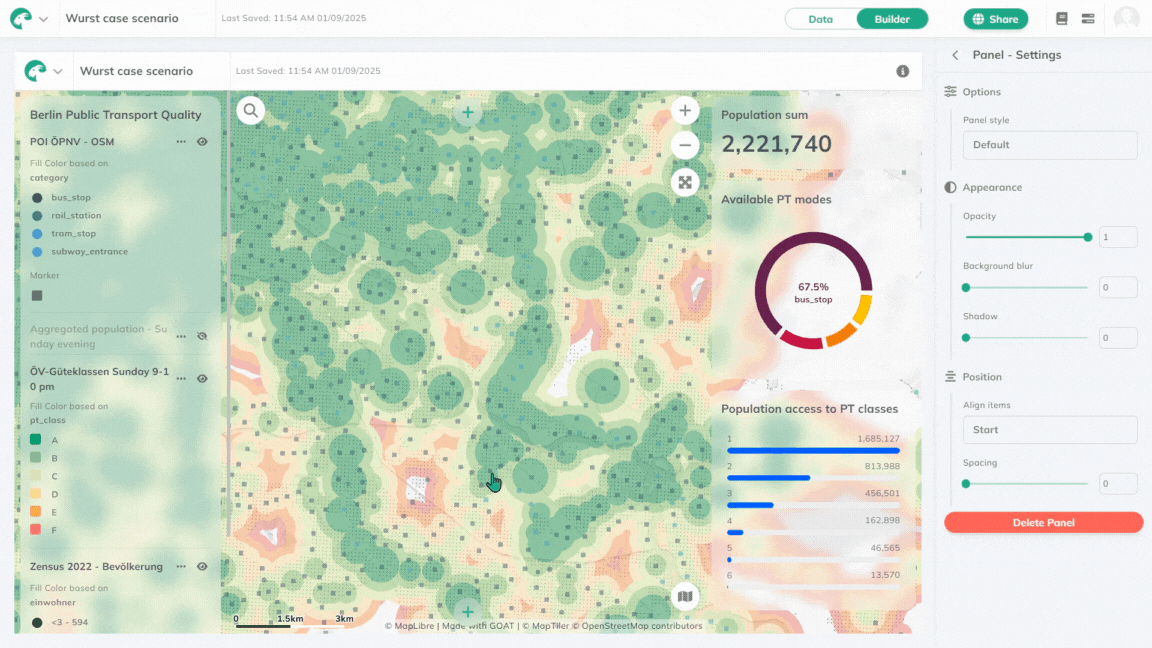
Task: Open the documentation book icon
Action: pos(1062,19)
